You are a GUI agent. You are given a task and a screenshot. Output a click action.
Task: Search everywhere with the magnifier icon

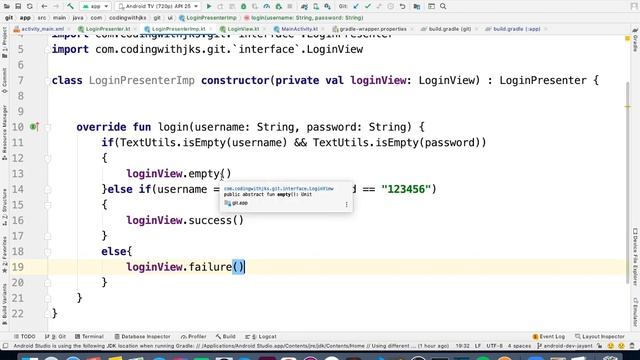443,7
